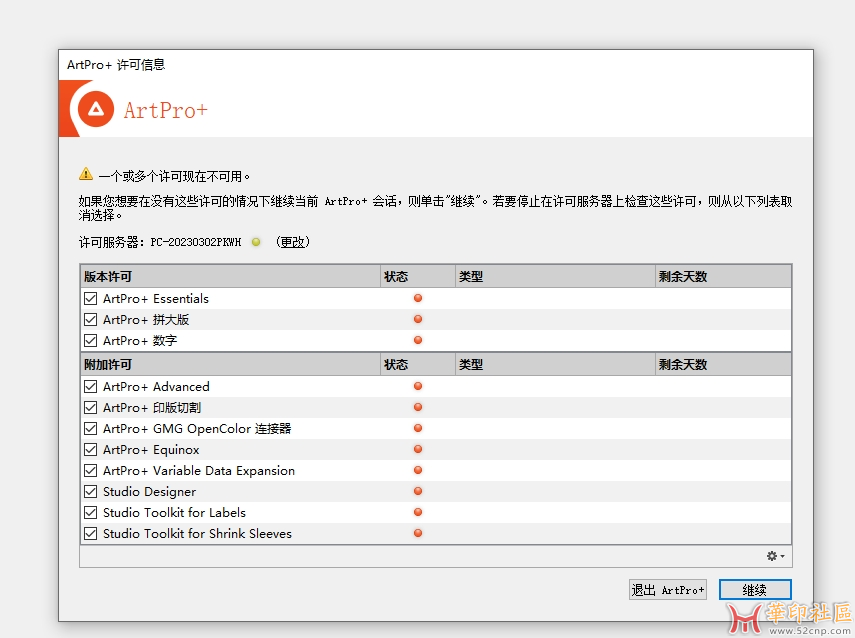Select the ArtPro+ 数字 row label
This screenshot has height=638, width=855.
pos(140,341)
